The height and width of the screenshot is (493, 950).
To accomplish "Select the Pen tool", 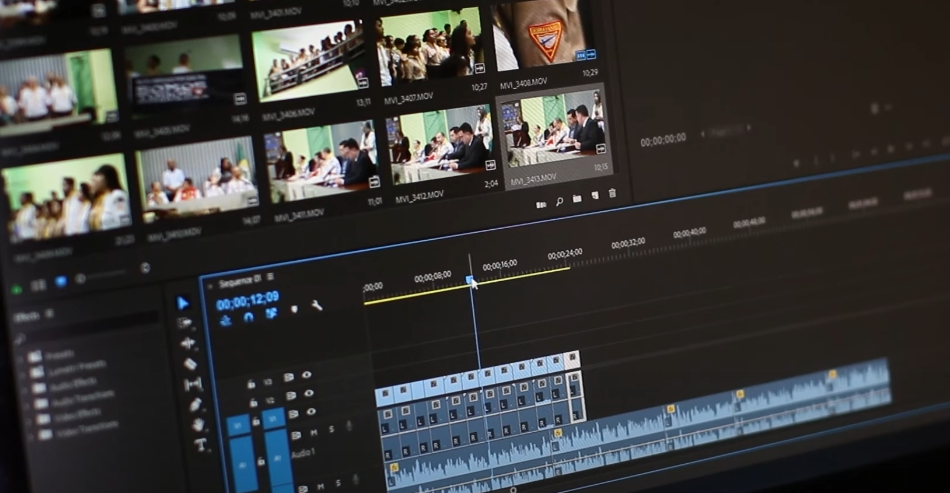I will [x=195, y=405].
